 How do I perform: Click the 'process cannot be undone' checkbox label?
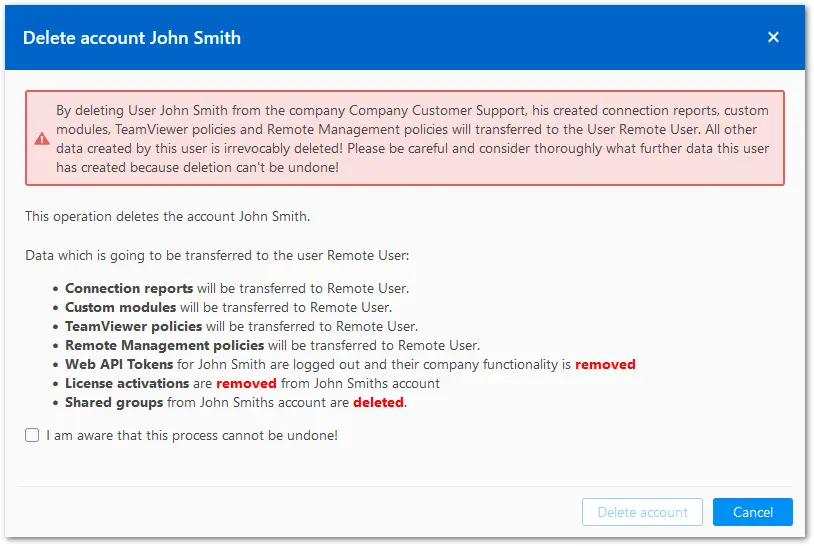coord(192,435)
